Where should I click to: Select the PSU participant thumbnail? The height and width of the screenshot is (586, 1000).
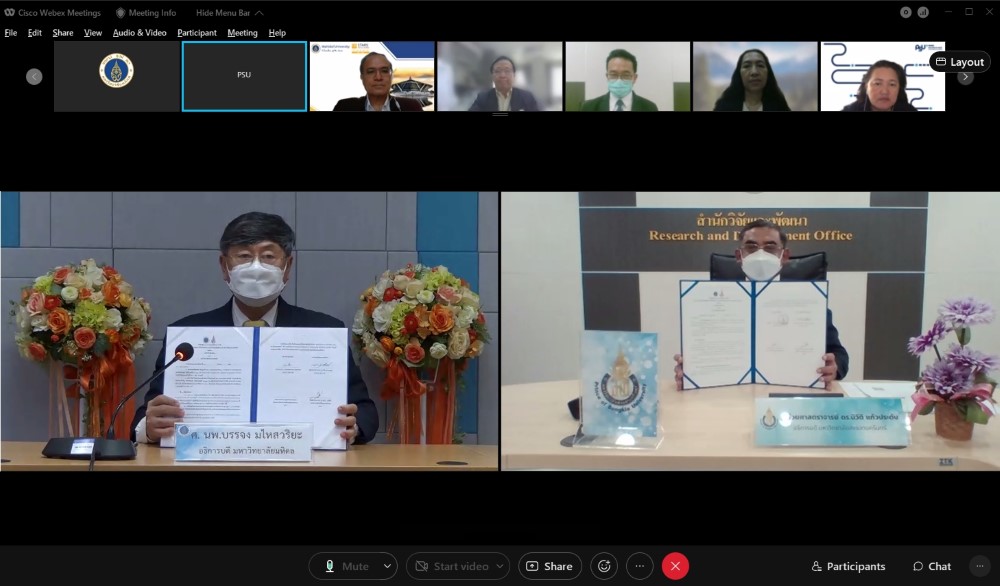[x=244, y=76]
